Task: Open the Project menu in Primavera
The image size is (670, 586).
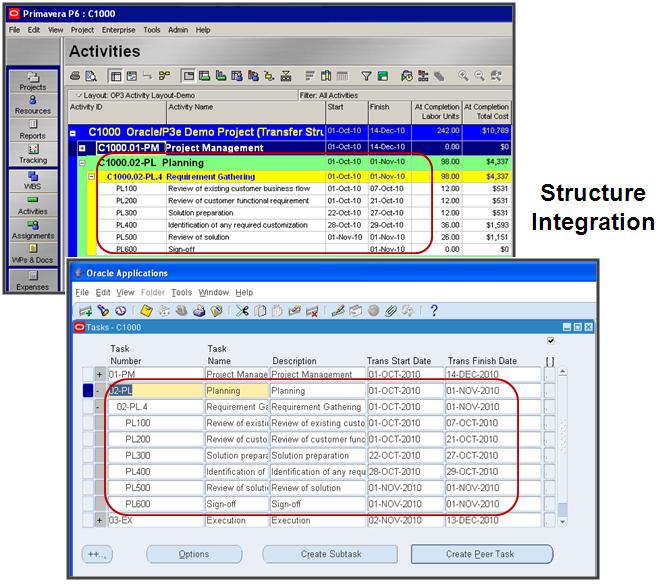Action: tap(82, 30)
